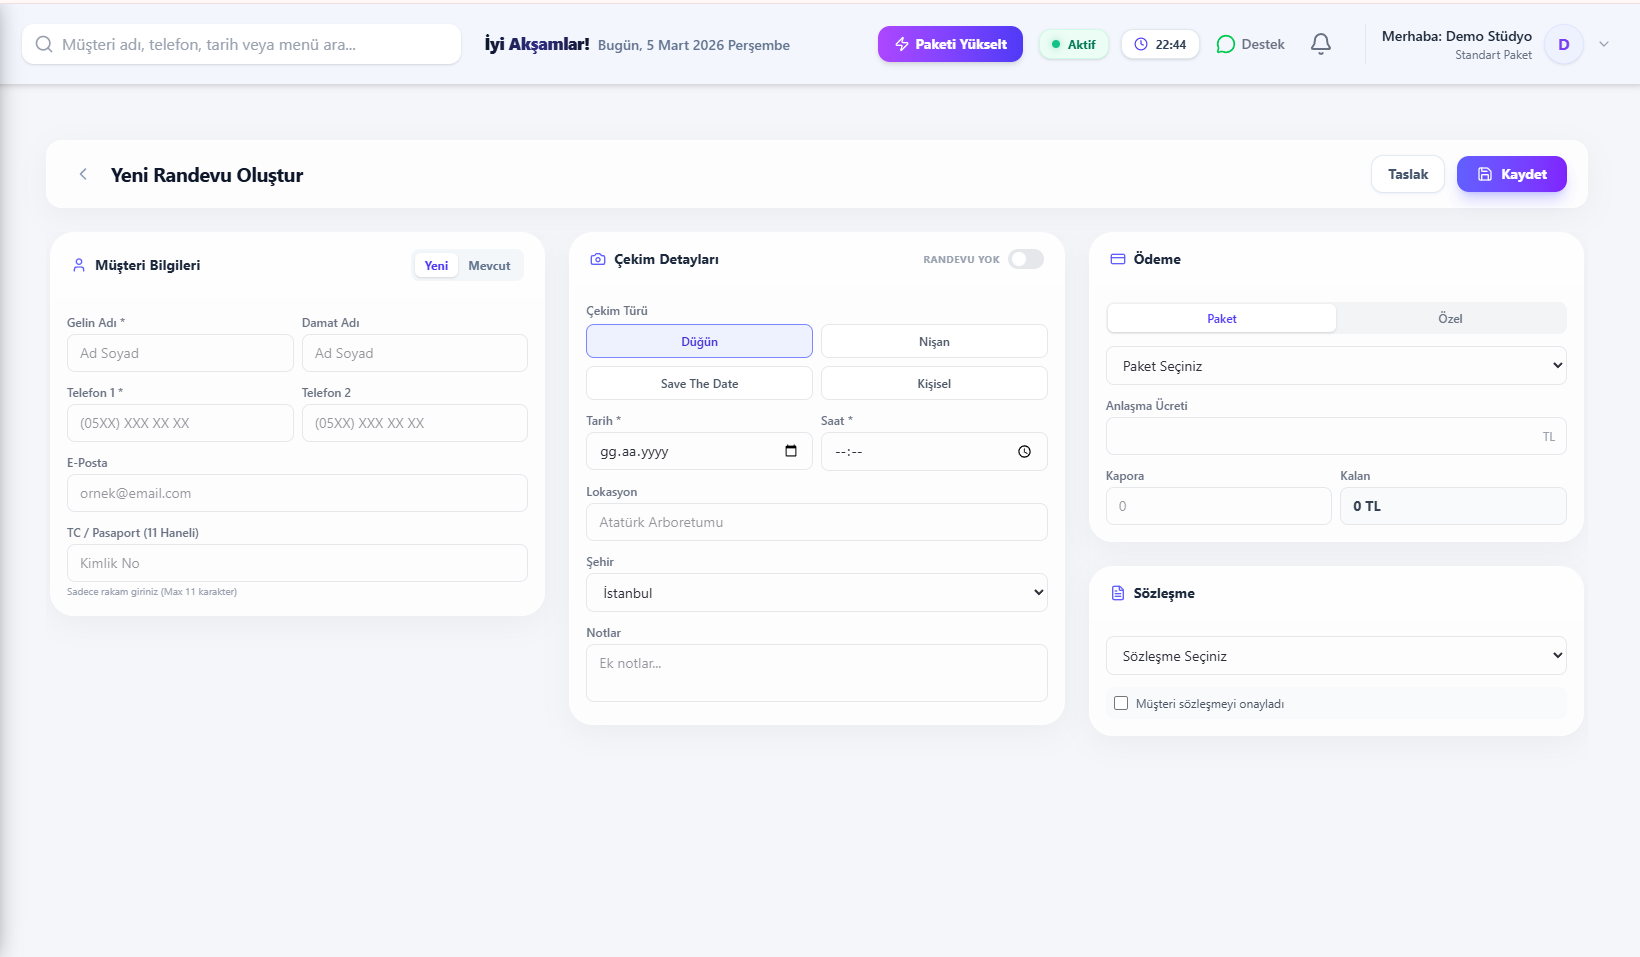Click the Paketi Yükselt button
The height and width of the screenshot is (957, 1640).
(950, 44)
